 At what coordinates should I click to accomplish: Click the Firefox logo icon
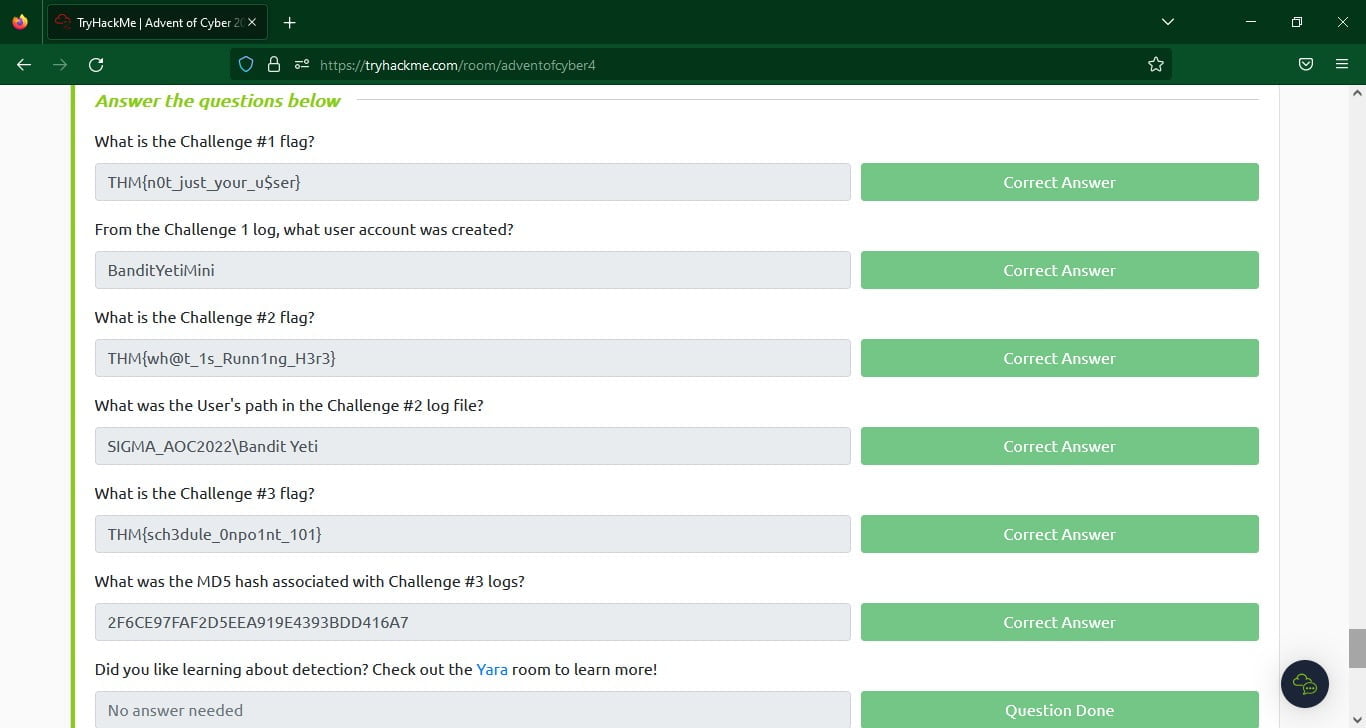(x=20, y=22)
